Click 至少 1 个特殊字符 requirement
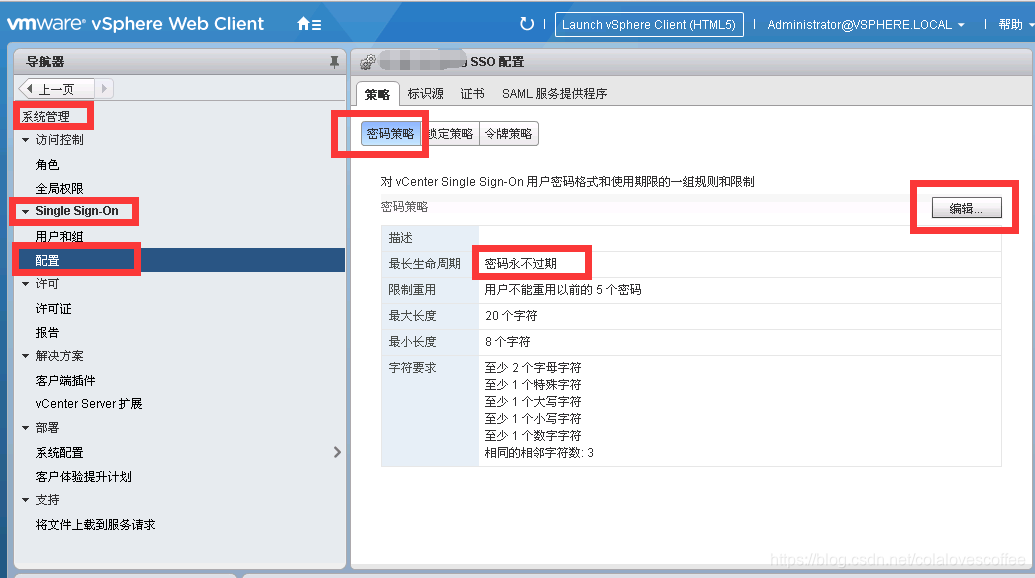Image resolution: width=1035 pixels, height=578 pixels. pos(533,385)
